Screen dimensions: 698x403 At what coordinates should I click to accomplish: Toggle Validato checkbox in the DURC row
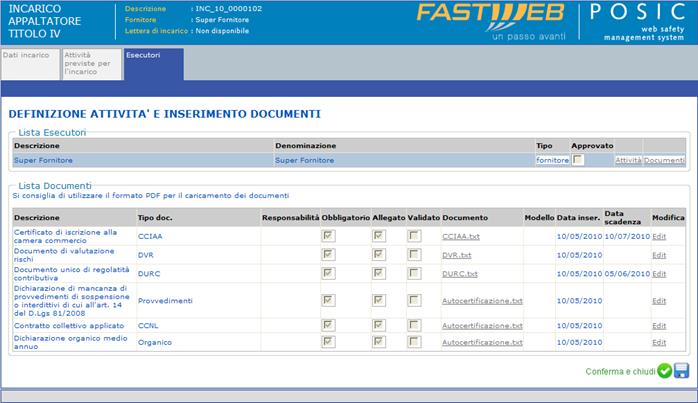414,273
